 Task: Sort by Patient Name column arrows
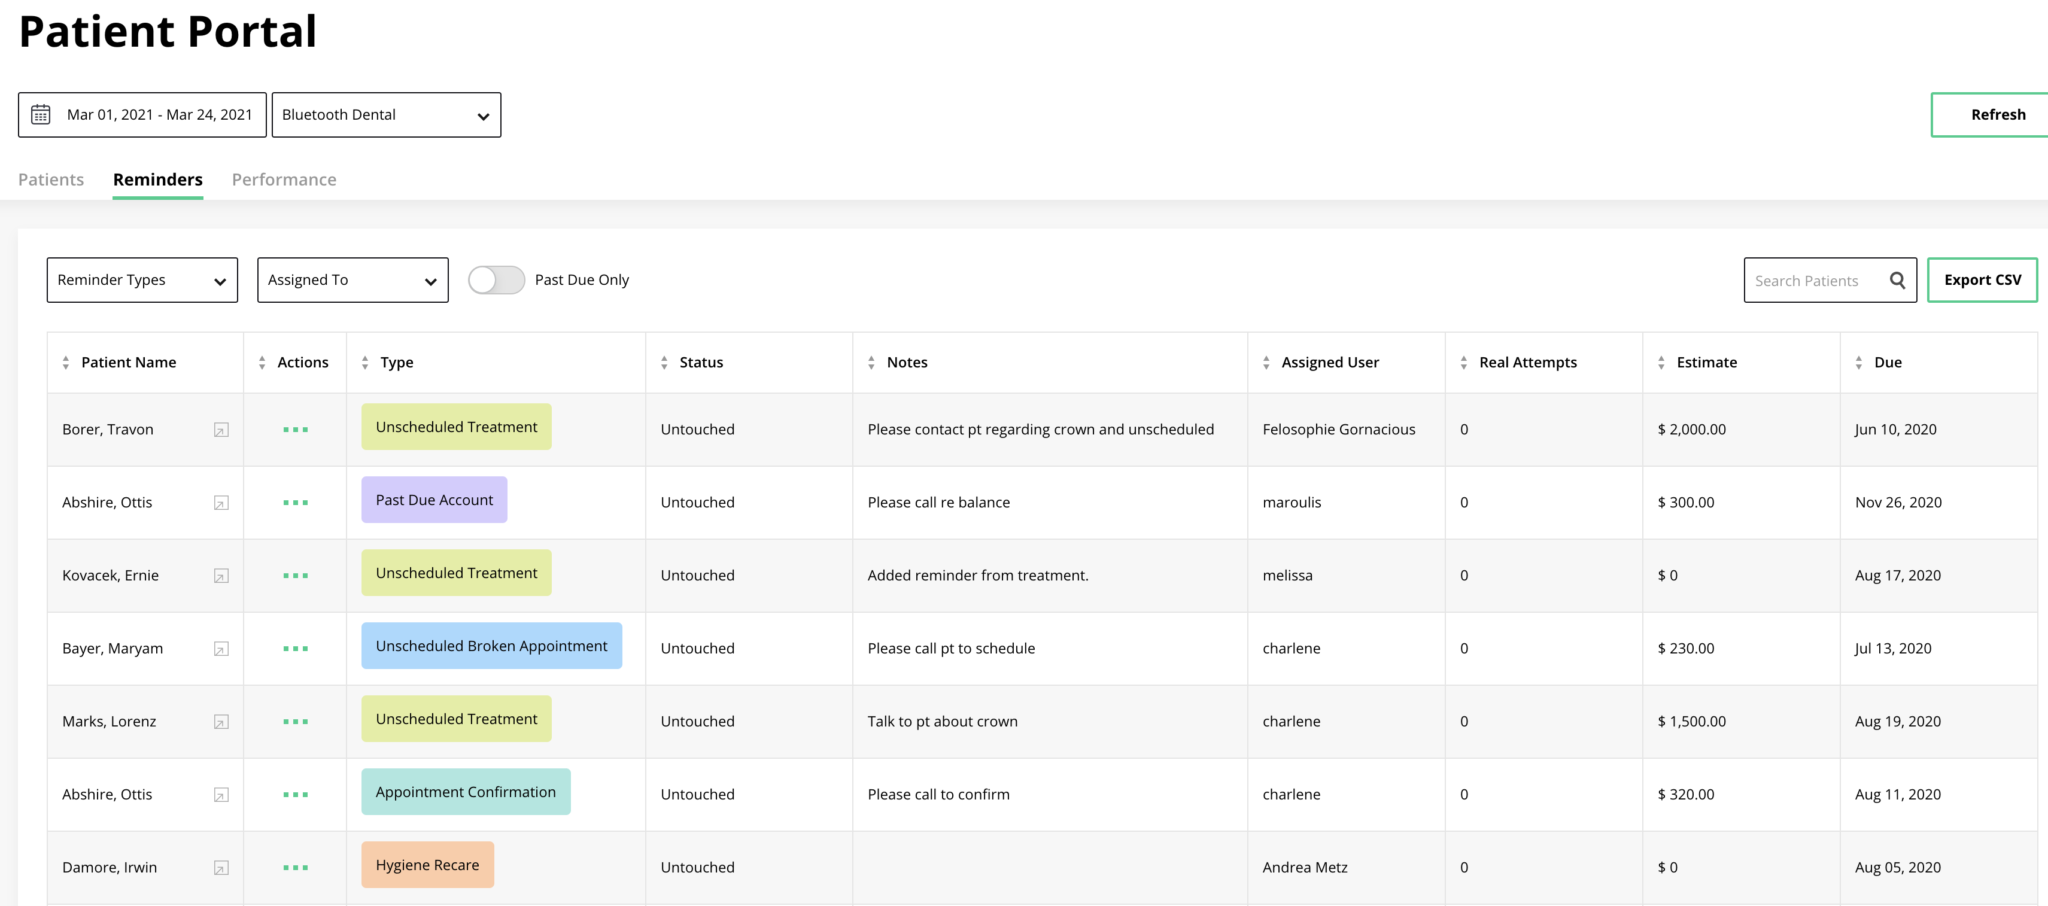tap(66, 363)
